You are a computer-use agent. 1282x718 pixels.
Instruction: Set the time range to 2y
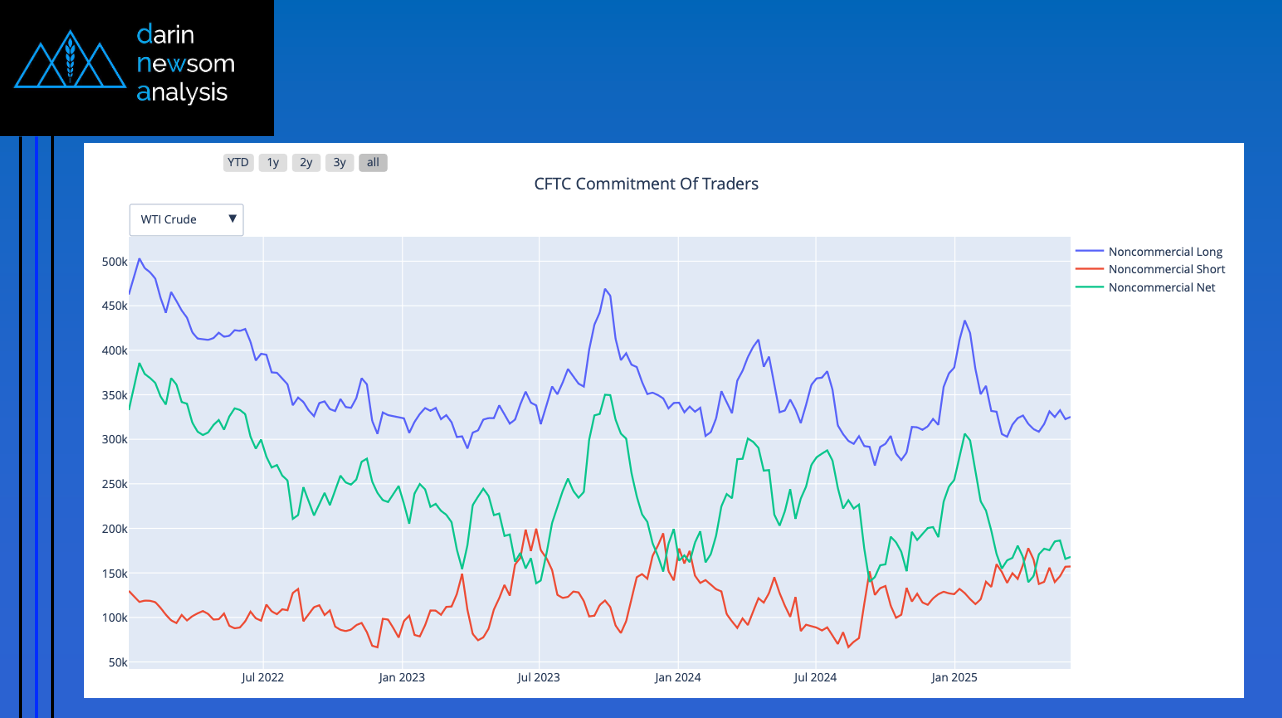pyautogui.click(x=306, y=163)
